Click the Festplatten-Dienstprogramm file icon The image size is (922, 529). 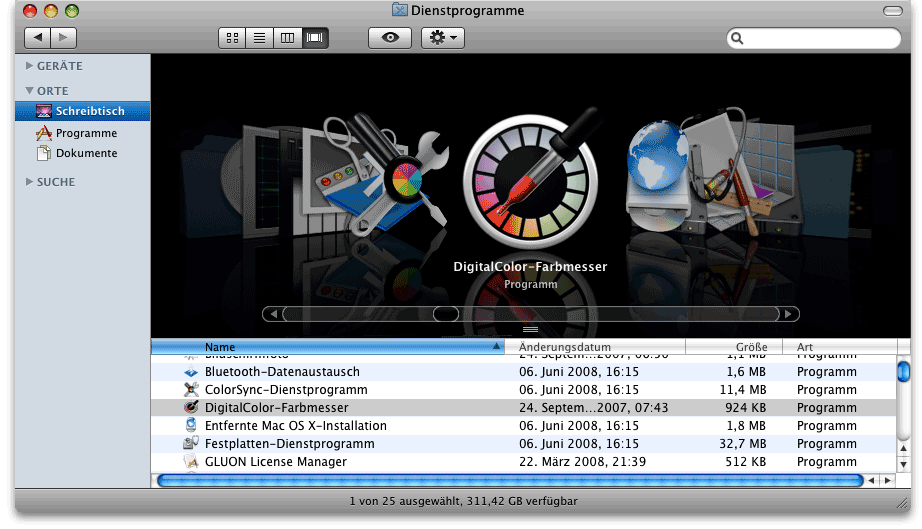191,444
